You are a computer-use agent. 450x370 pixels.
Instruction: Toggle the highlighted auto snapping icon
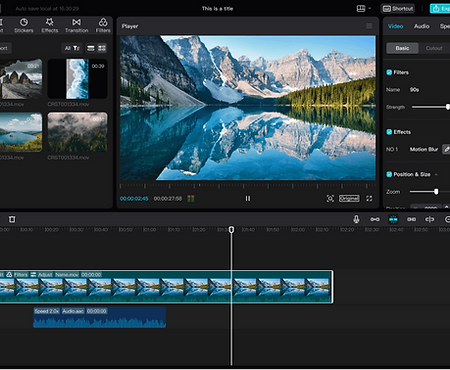[x=393, y=219]
